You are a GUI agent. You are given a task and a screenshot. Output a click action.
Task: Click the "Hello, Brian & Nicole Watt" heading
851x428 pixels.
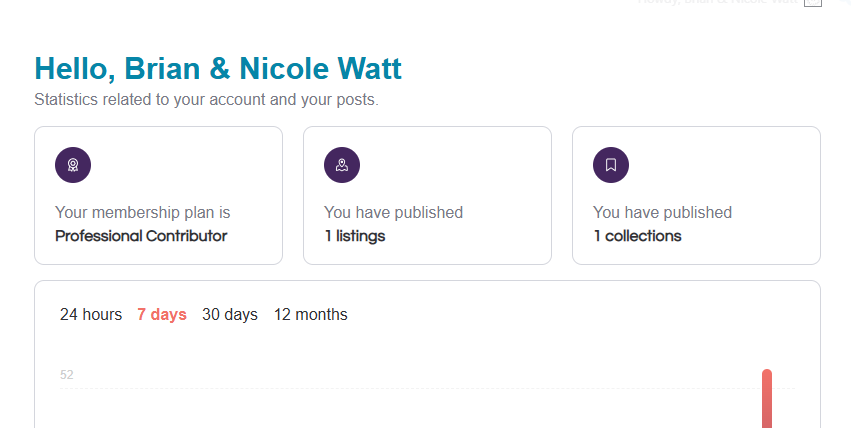point(218,69)
